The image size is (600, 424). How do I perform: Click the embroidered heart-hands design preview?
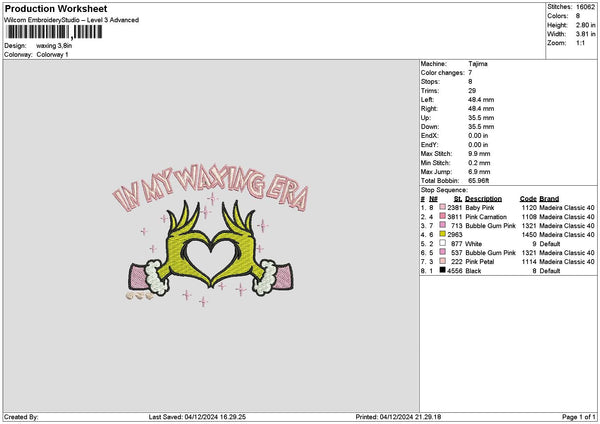click(x=210, y=236)
